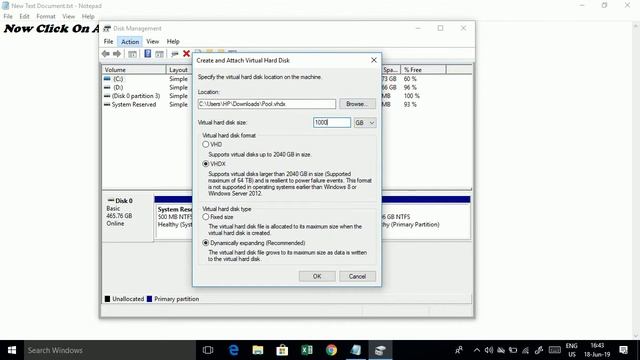
Task: Sort by the % Free column header
Action: click(424, 70)
